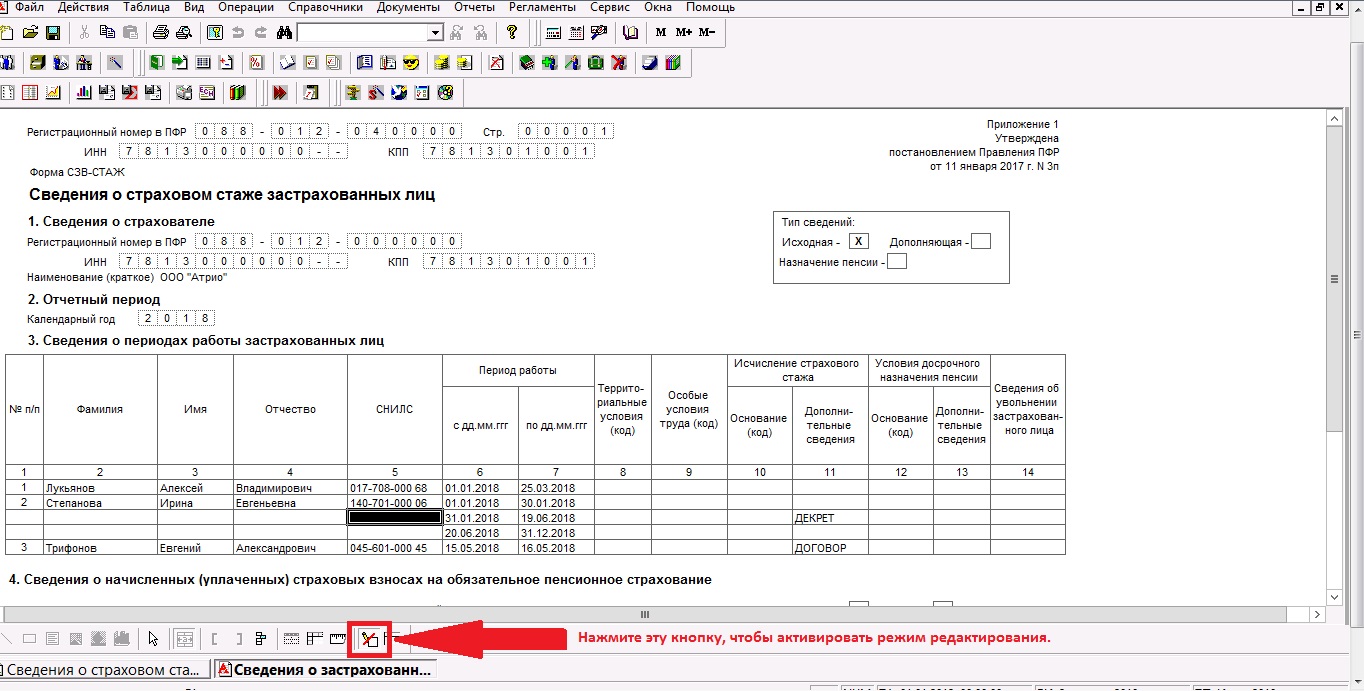Open the 'Справочники' menu
The height and width of the screenshot is (691, 1364).
click(x=325, y=7)
